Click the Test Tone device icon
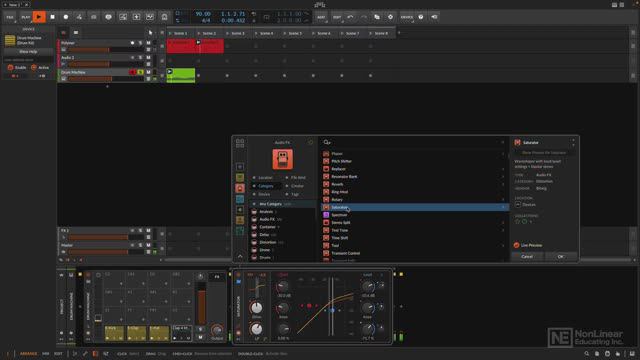The height and width of the screenshot is (360, 640). 326,230
